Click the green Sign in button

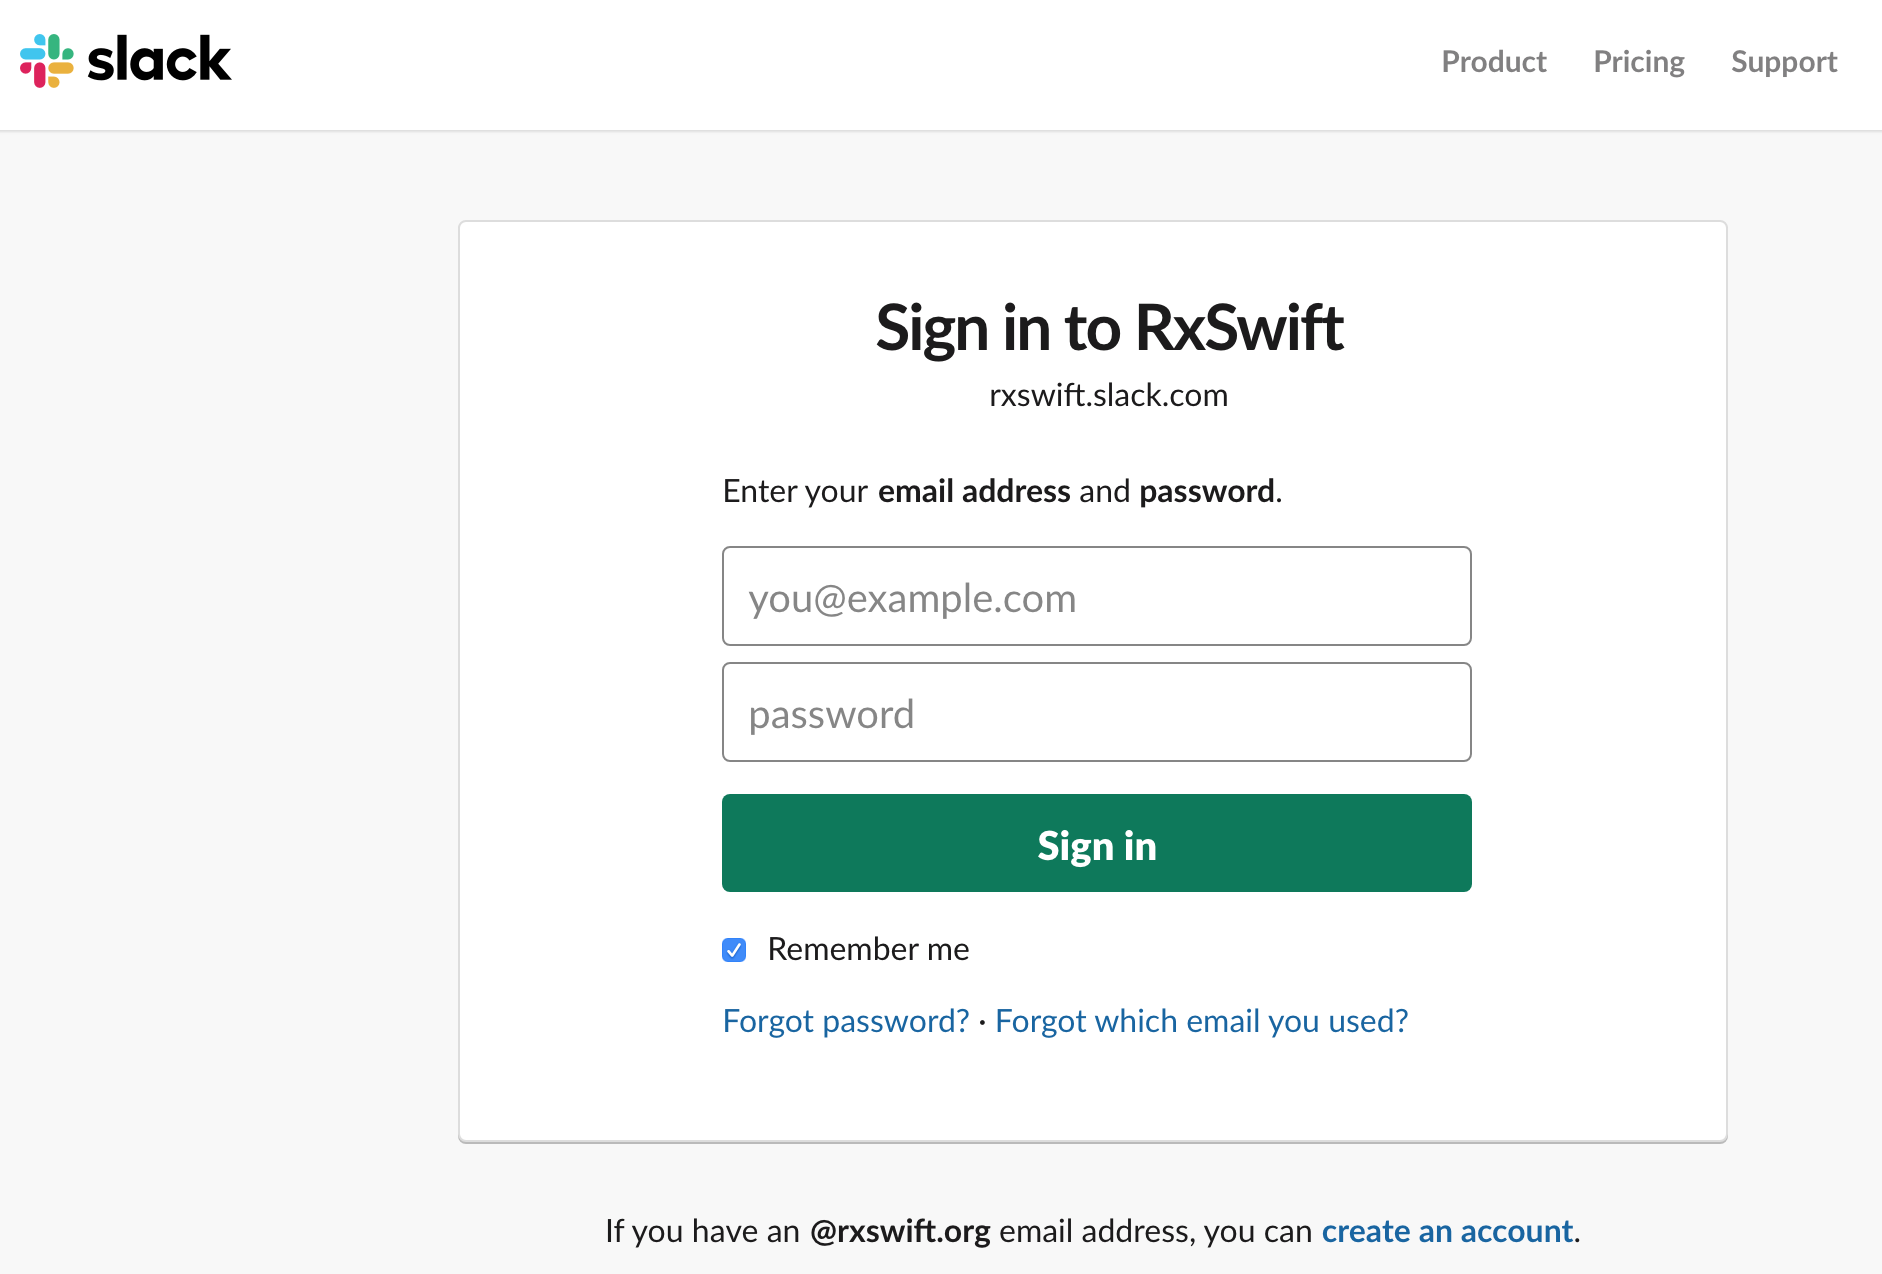point(1097,843)
